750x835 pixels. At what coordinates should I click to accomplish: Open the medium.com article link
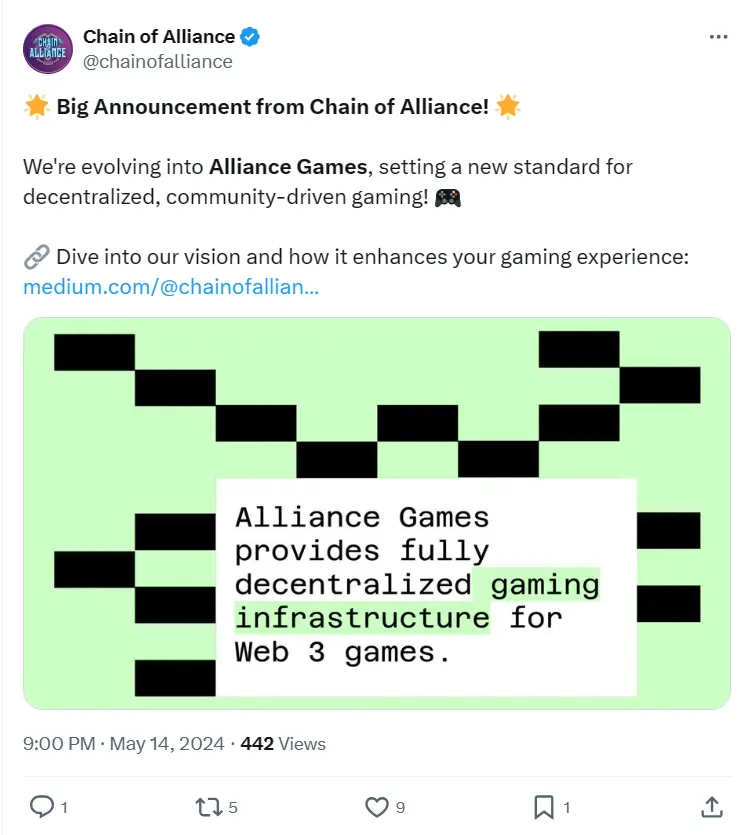(x=169, y=287)
